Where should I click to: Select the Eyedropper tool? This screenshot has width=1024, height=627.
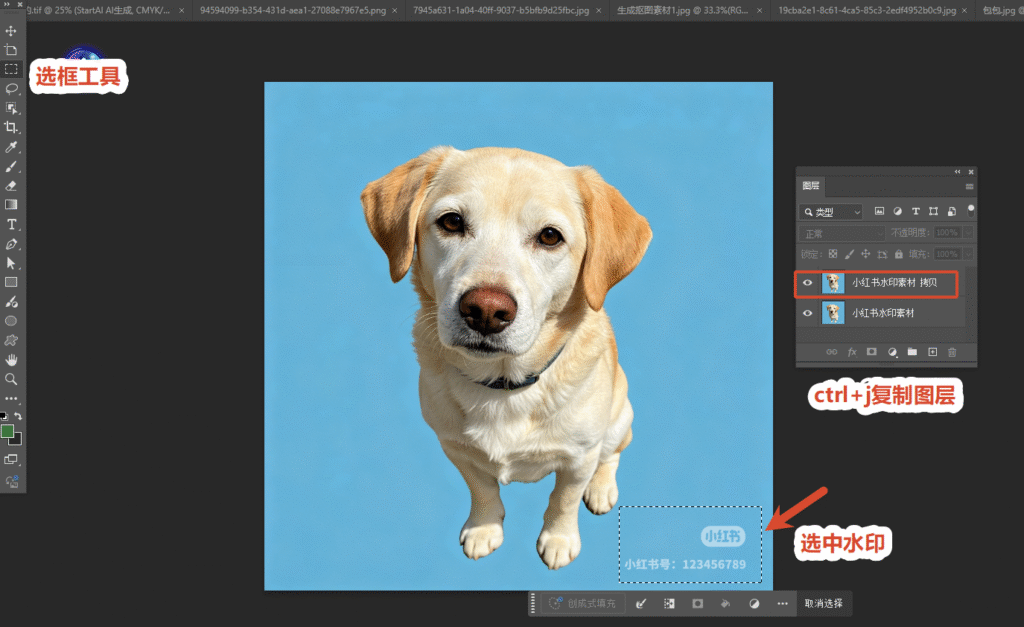click(x=11, y=147)
